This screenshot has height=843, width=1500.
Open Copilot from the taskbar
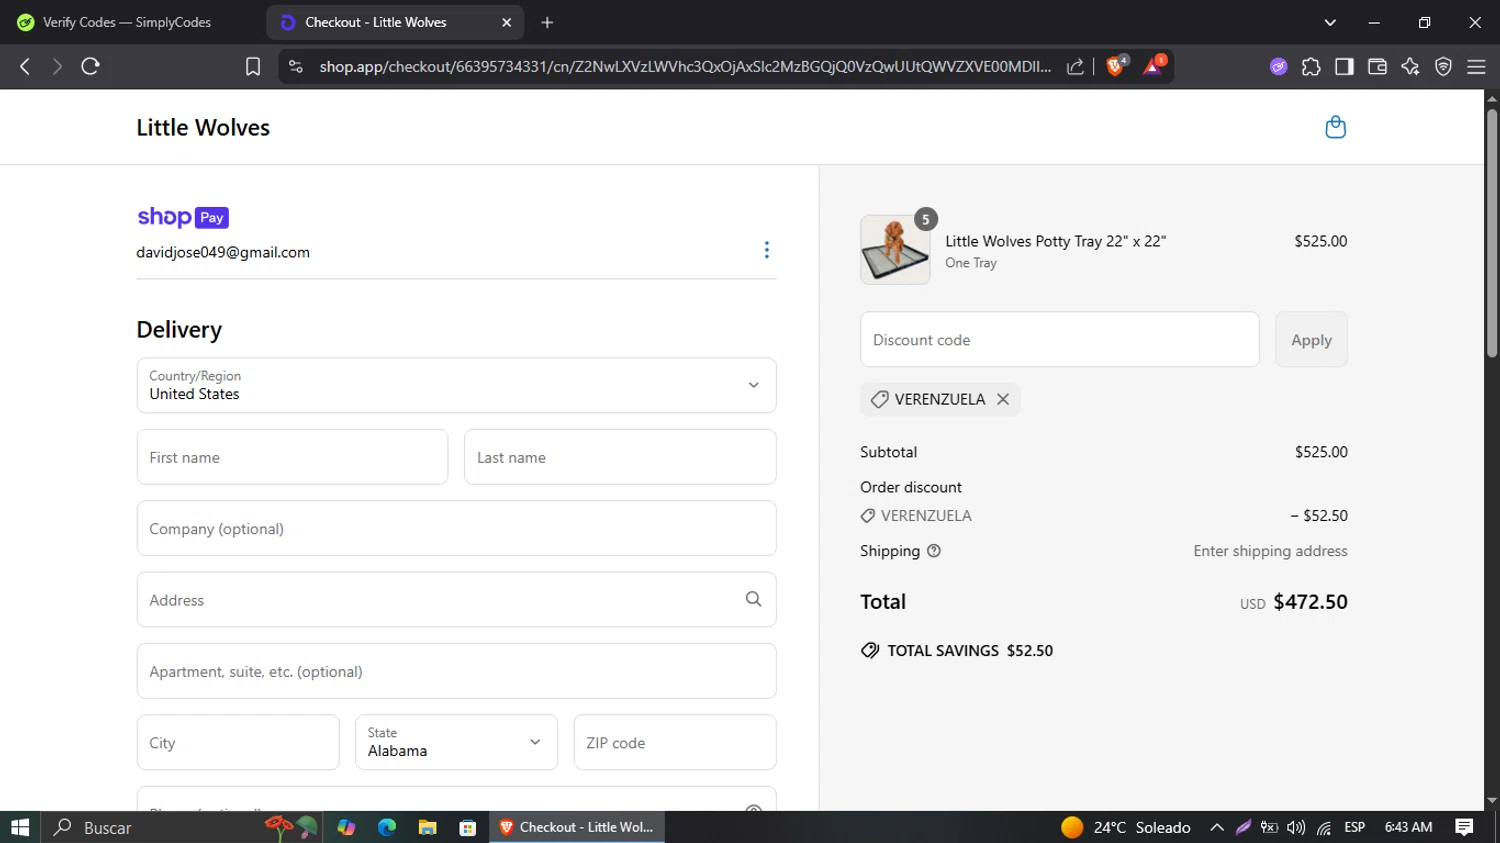click(x=346, y=827)
